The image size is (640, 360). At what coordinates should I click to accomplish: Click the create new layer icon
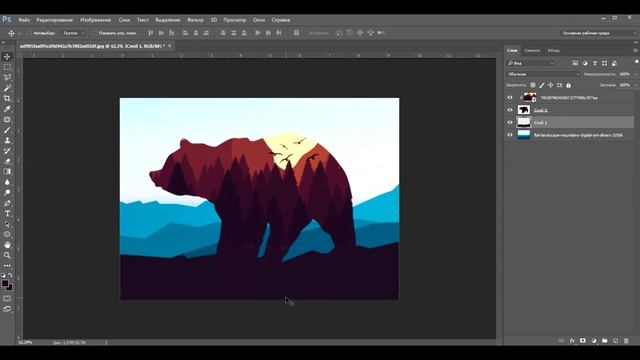616,341
